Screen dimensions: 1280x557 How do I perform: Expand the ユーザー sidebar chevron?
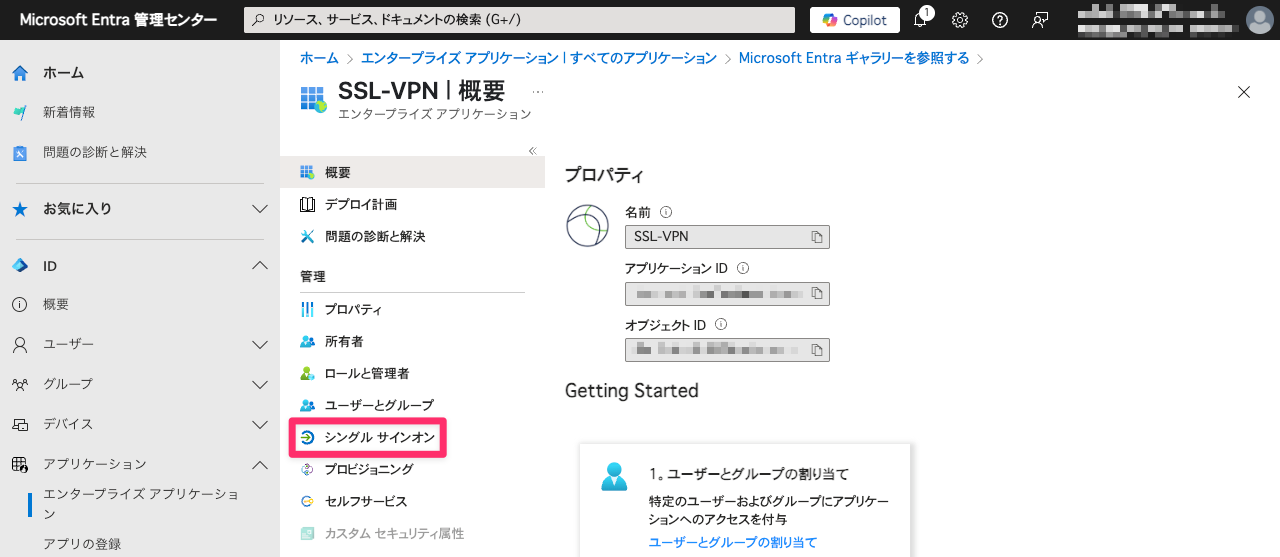coord(260,344)
